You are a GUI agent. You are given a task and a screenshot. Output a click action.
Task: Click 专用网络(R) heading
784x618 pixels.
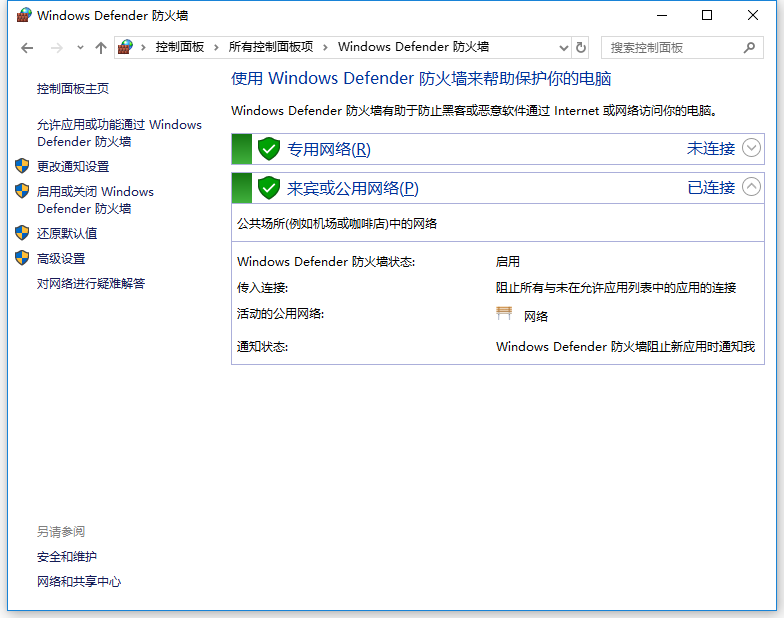click(x=329, y=149)
